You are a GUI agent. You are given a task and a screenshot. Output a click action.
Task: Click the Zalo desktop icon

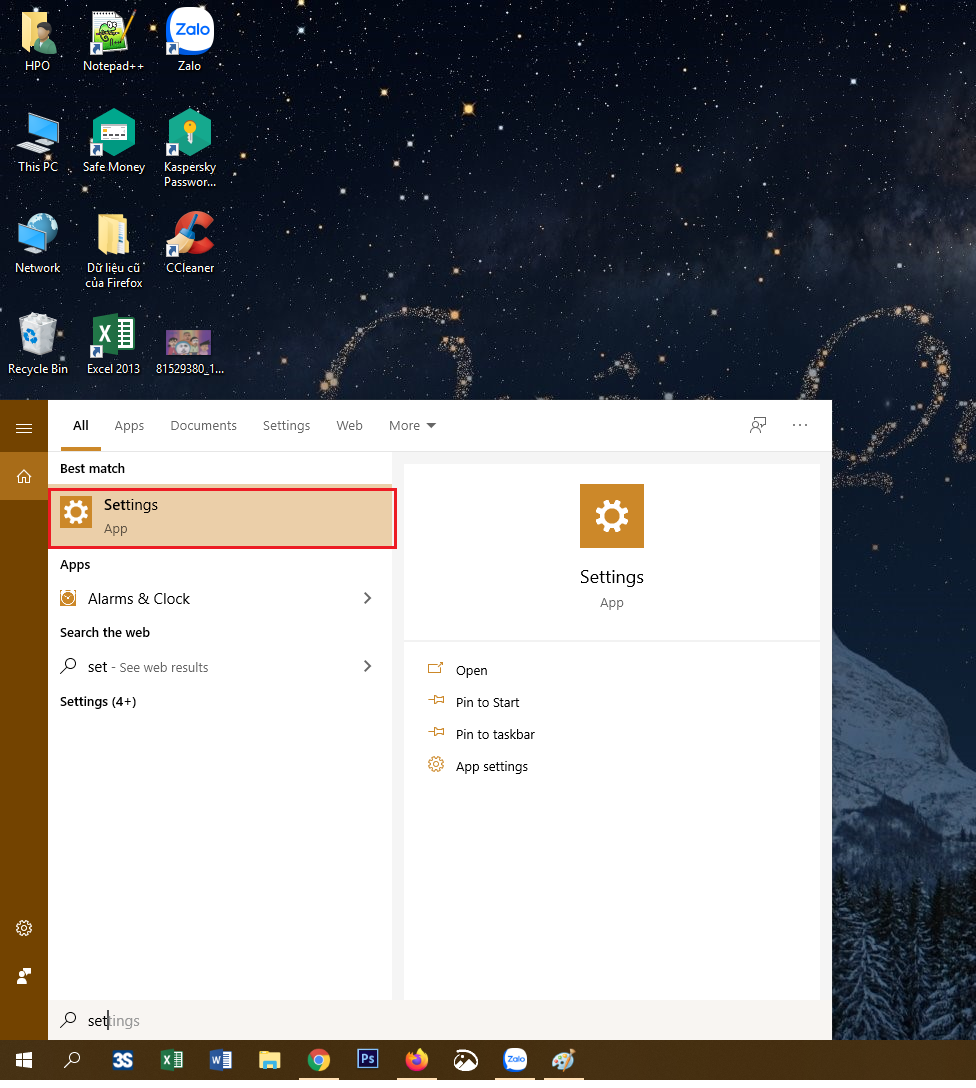(189, 40)
